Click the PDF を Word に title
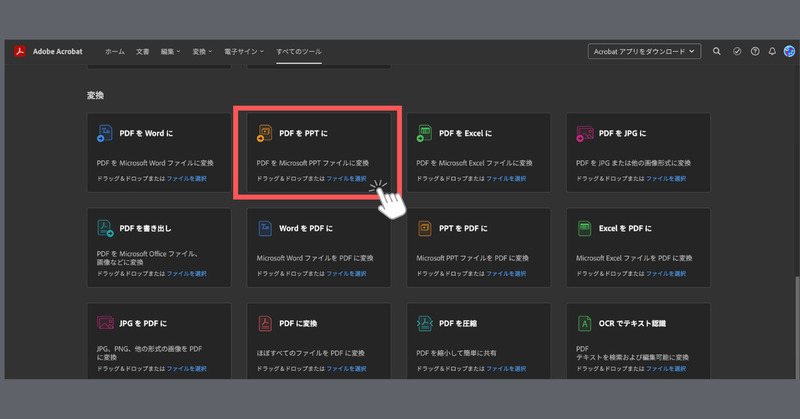Viewport: 800px width, 419px height. (x=146, y=133)
